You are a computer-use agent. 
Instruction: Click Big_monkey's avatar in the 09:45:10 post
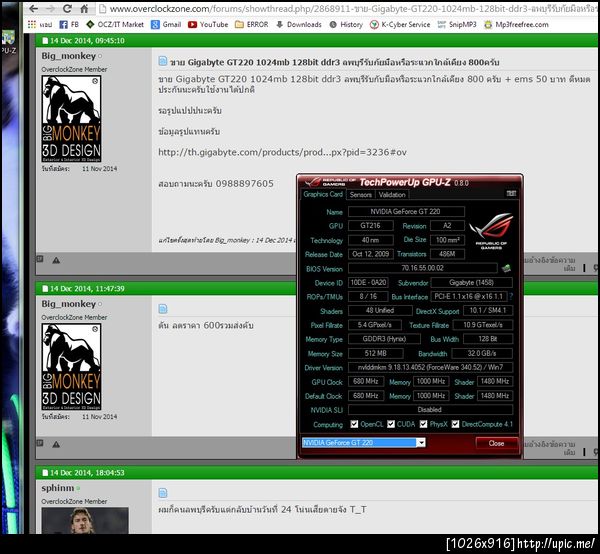click(72, 119)
